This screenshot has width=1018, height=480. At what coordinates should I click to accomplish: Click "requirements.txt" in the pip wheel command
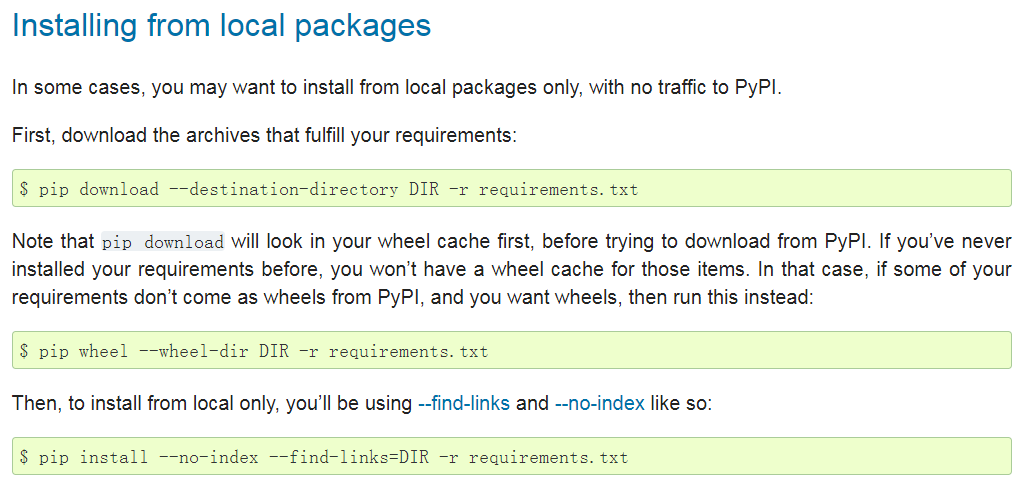point(409,351)
